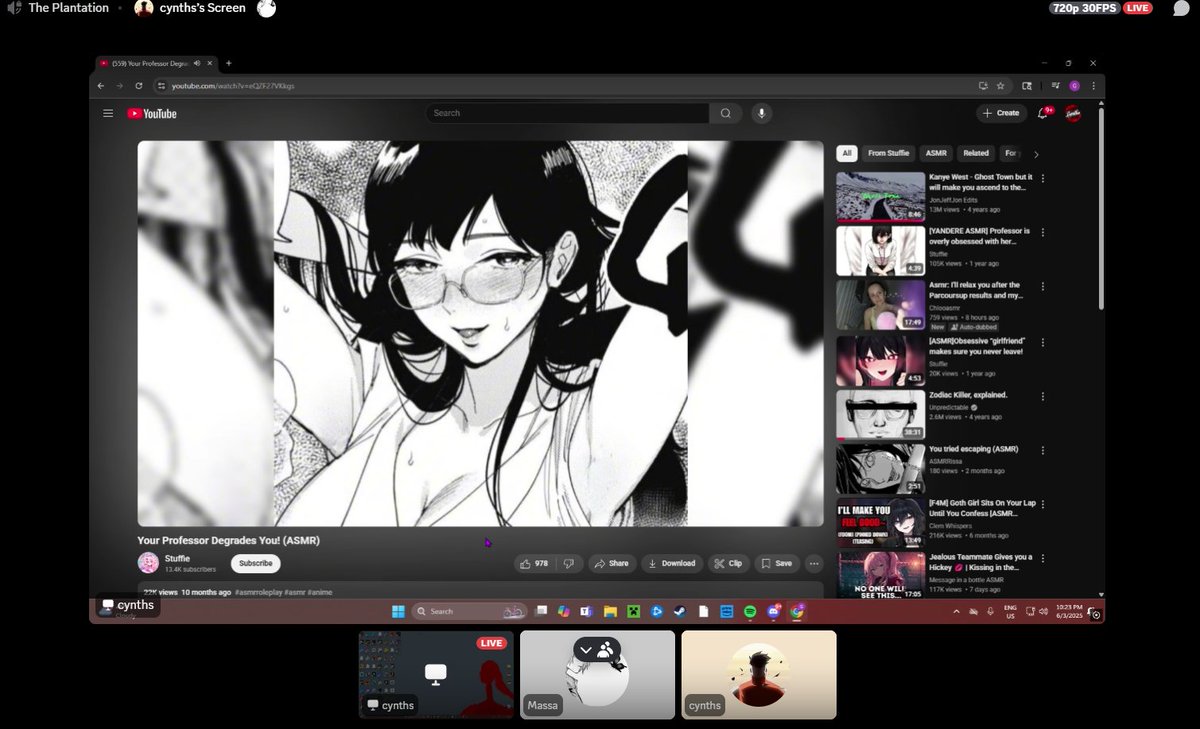This screenshot has width=1200, height=729.
Task: Reload the YouTube page
Action: [137, 86]
